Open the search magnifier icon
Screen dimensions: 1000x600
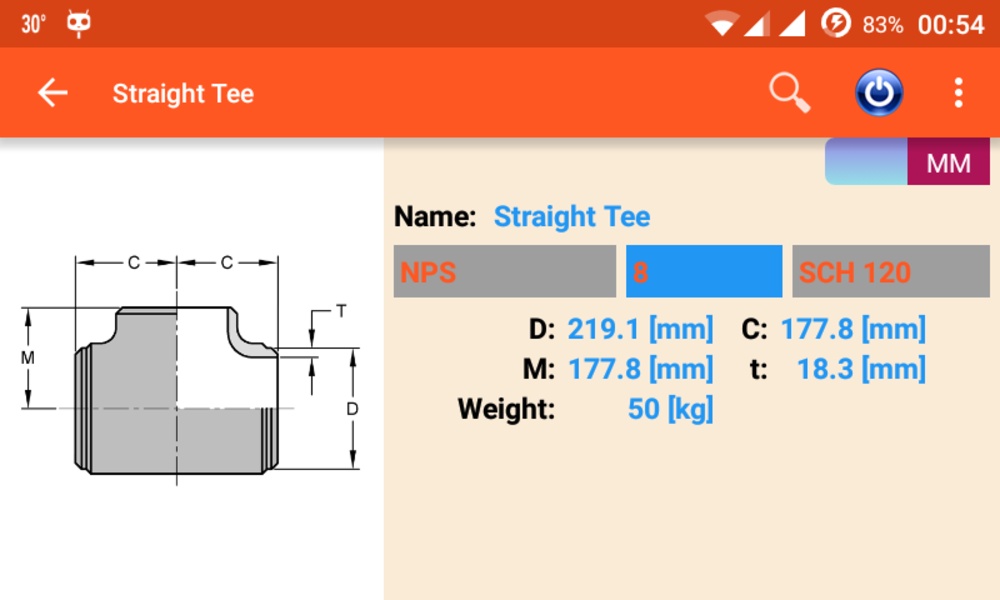tap(790, 93)
